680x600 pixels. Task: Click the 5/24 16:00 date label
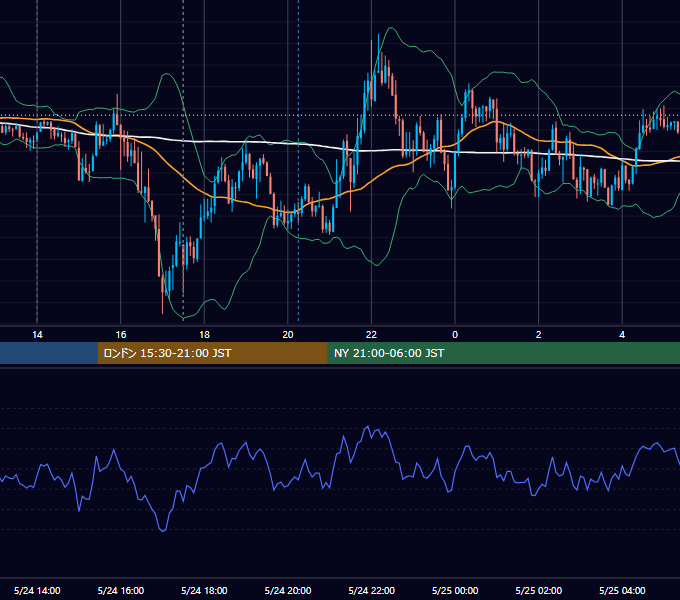pyautogui.click(x=121, y=590)
